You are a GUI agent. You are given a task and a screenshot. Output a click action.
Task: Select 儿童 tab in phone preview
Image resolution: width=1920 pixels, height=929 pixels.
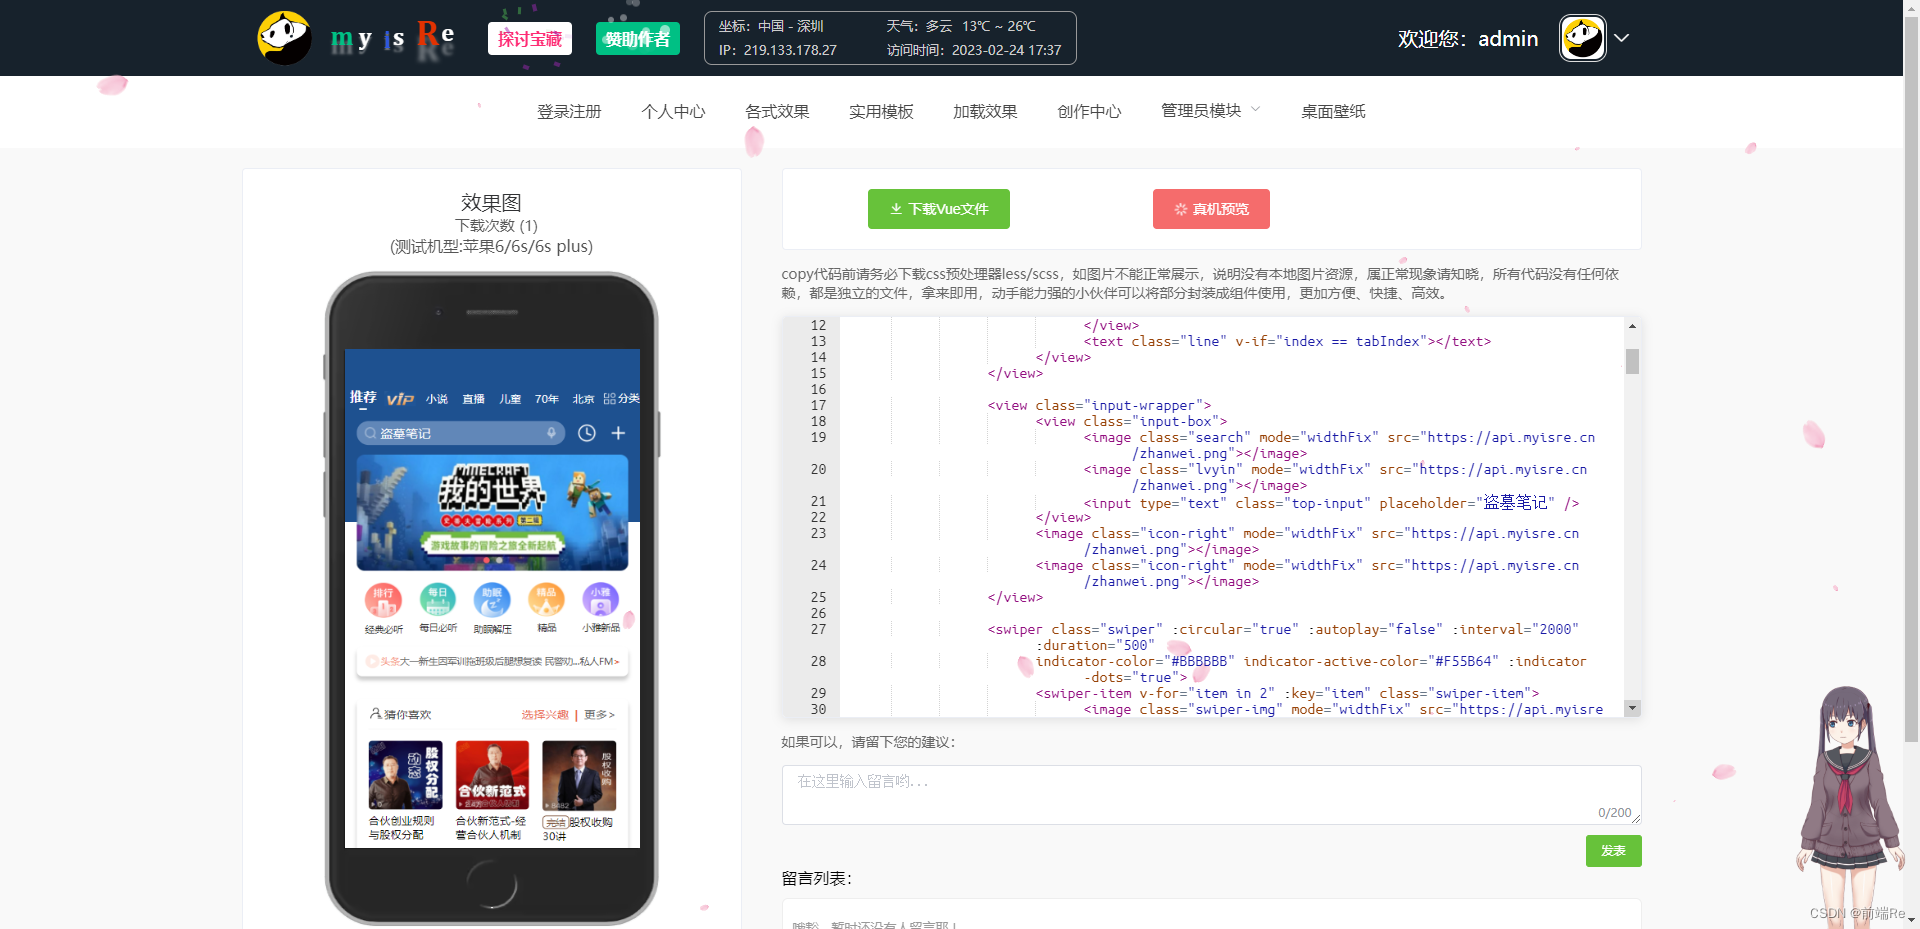(x=510, y=399)
